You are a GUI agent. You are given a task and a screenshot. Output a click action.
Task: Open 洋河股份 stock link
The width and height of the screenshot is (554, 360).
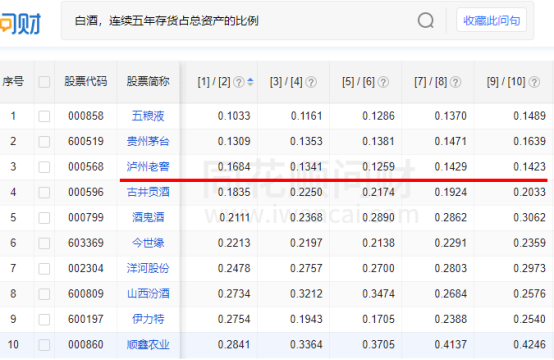(x=148, y=268)
